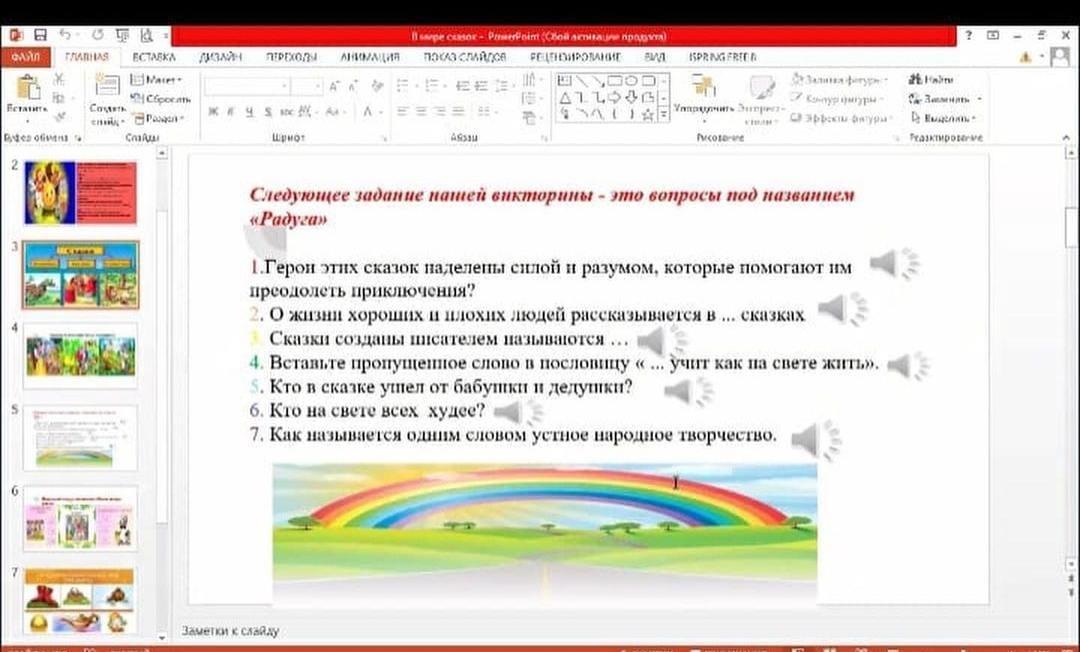Screen dimensions: 1080x652
Task: Click the Find (Найти) binoculars icon
Action: click(x=931, y=79)
